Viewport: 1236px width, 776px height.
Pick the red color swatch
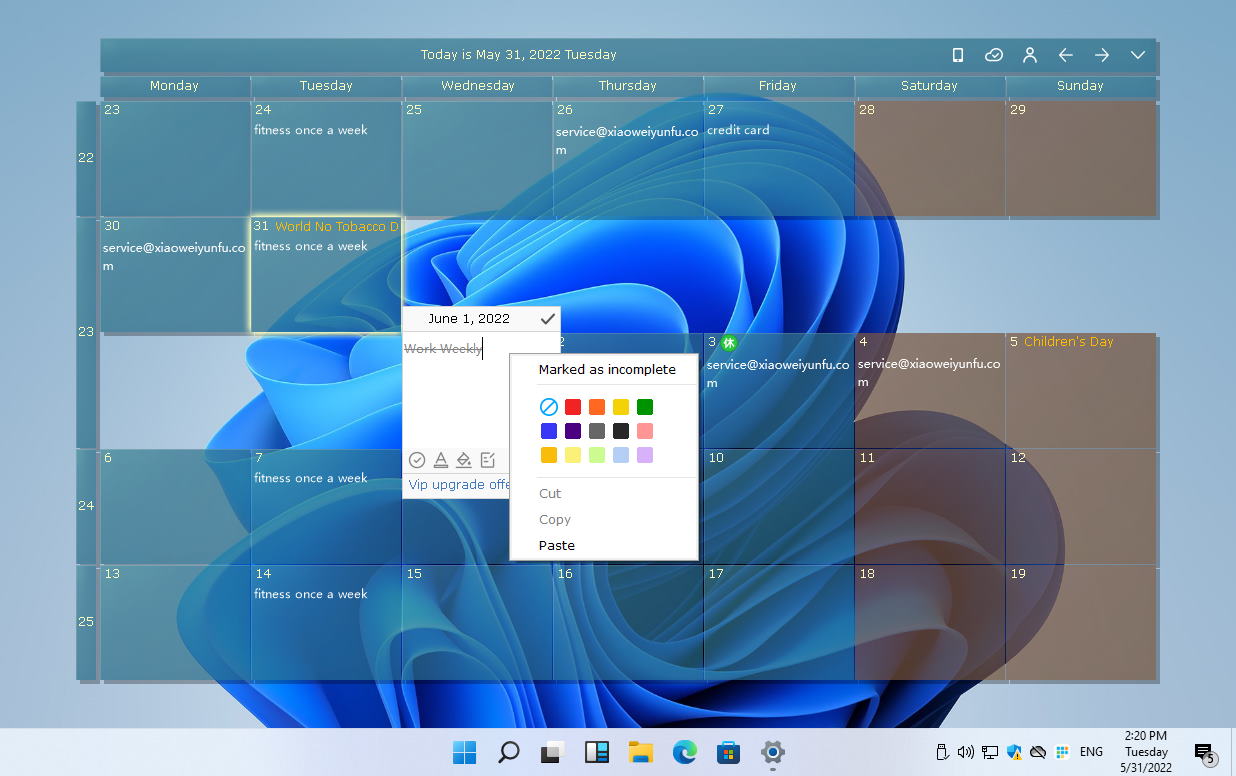tap(573, 407)
